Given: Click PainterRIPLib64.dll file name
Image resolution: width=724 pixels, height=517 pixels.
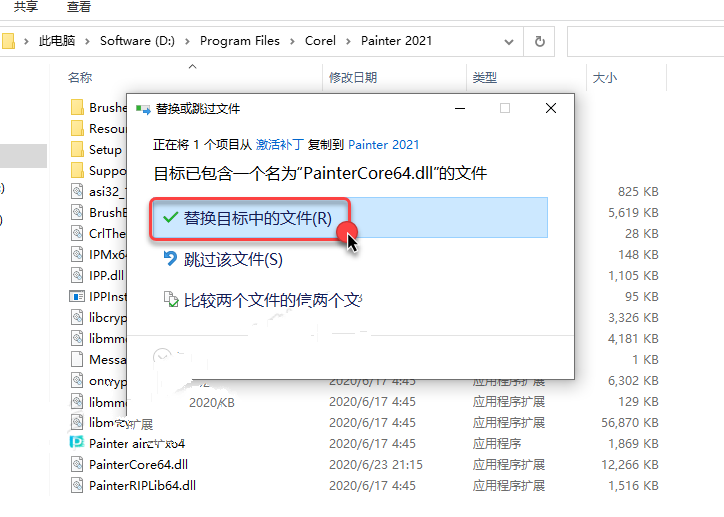Looking at the screenshot, I should [142, 486].
